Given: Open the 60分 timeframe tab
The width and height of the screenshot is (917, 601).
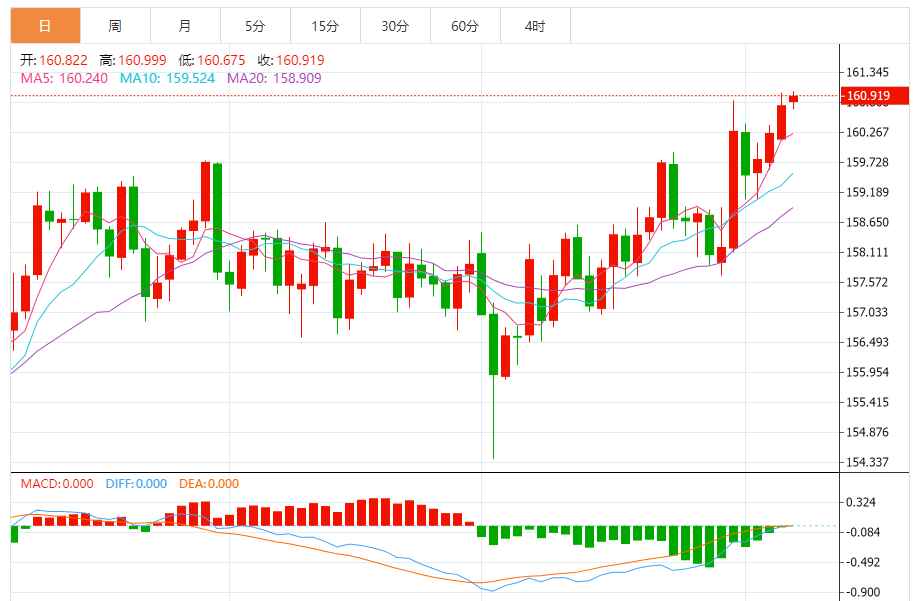Looking at the screenshot, I should coord(465,26).
